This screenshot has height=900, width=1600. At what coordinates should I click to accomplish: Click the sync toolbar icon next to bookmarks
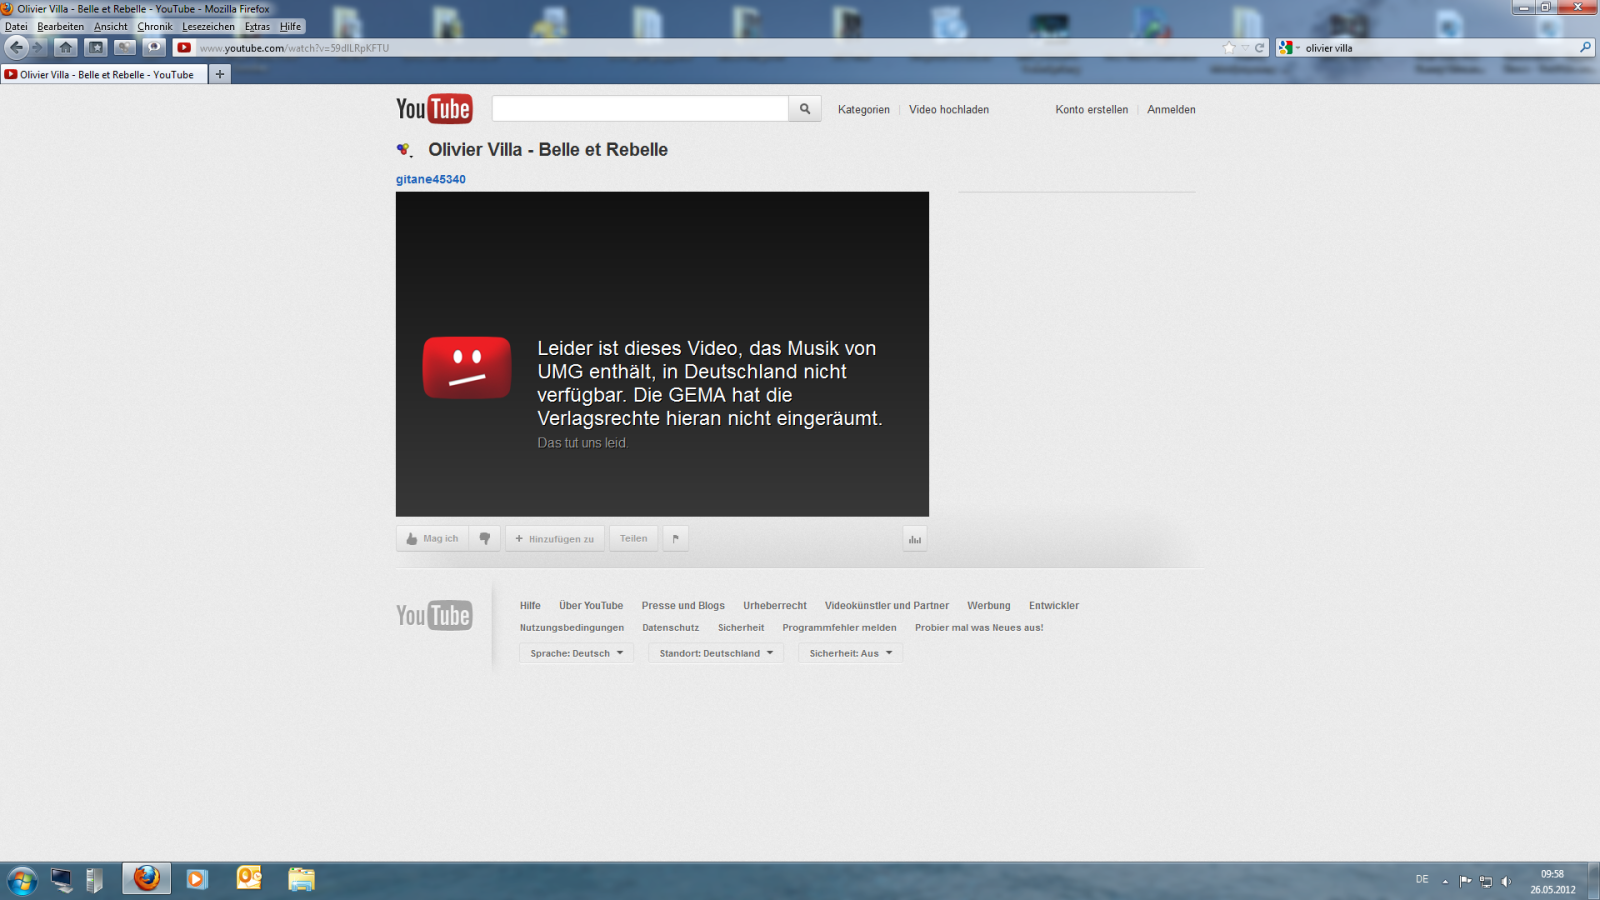[125, 47]
